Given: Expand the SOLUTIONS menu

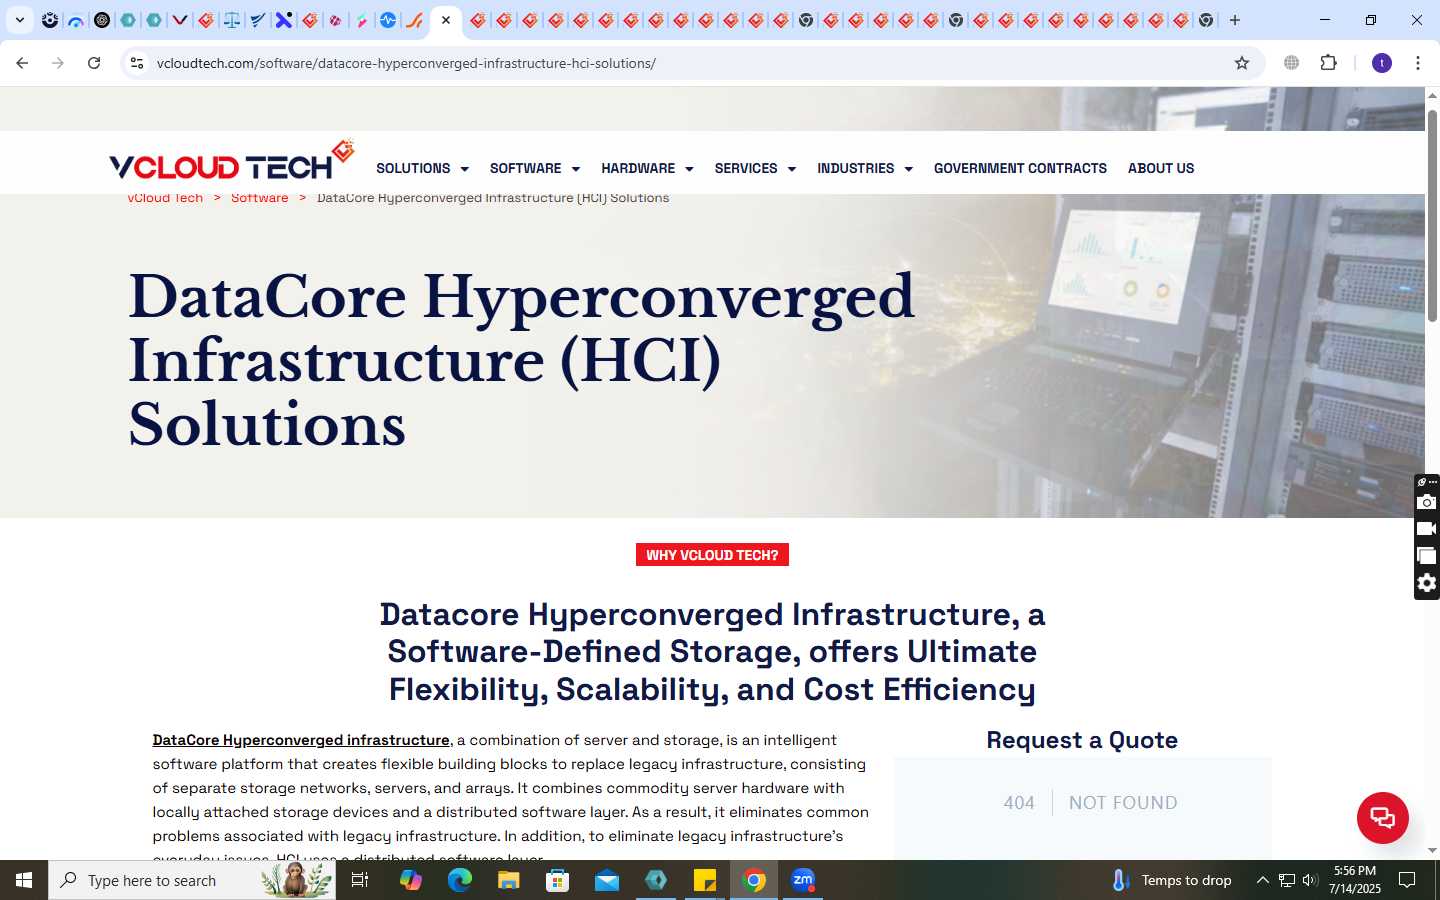Looking at the screenshot, I should 422,168.
